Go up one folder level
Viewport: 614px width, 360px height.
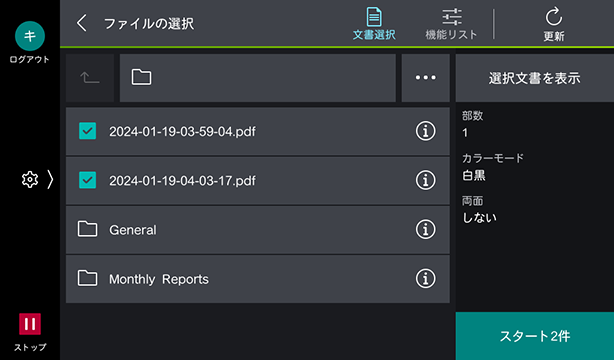click(x=90, y=78)
